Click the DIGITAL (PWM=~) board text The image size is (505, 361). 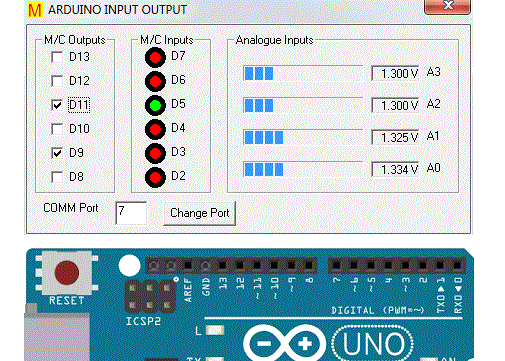click(x=378, y=310)
